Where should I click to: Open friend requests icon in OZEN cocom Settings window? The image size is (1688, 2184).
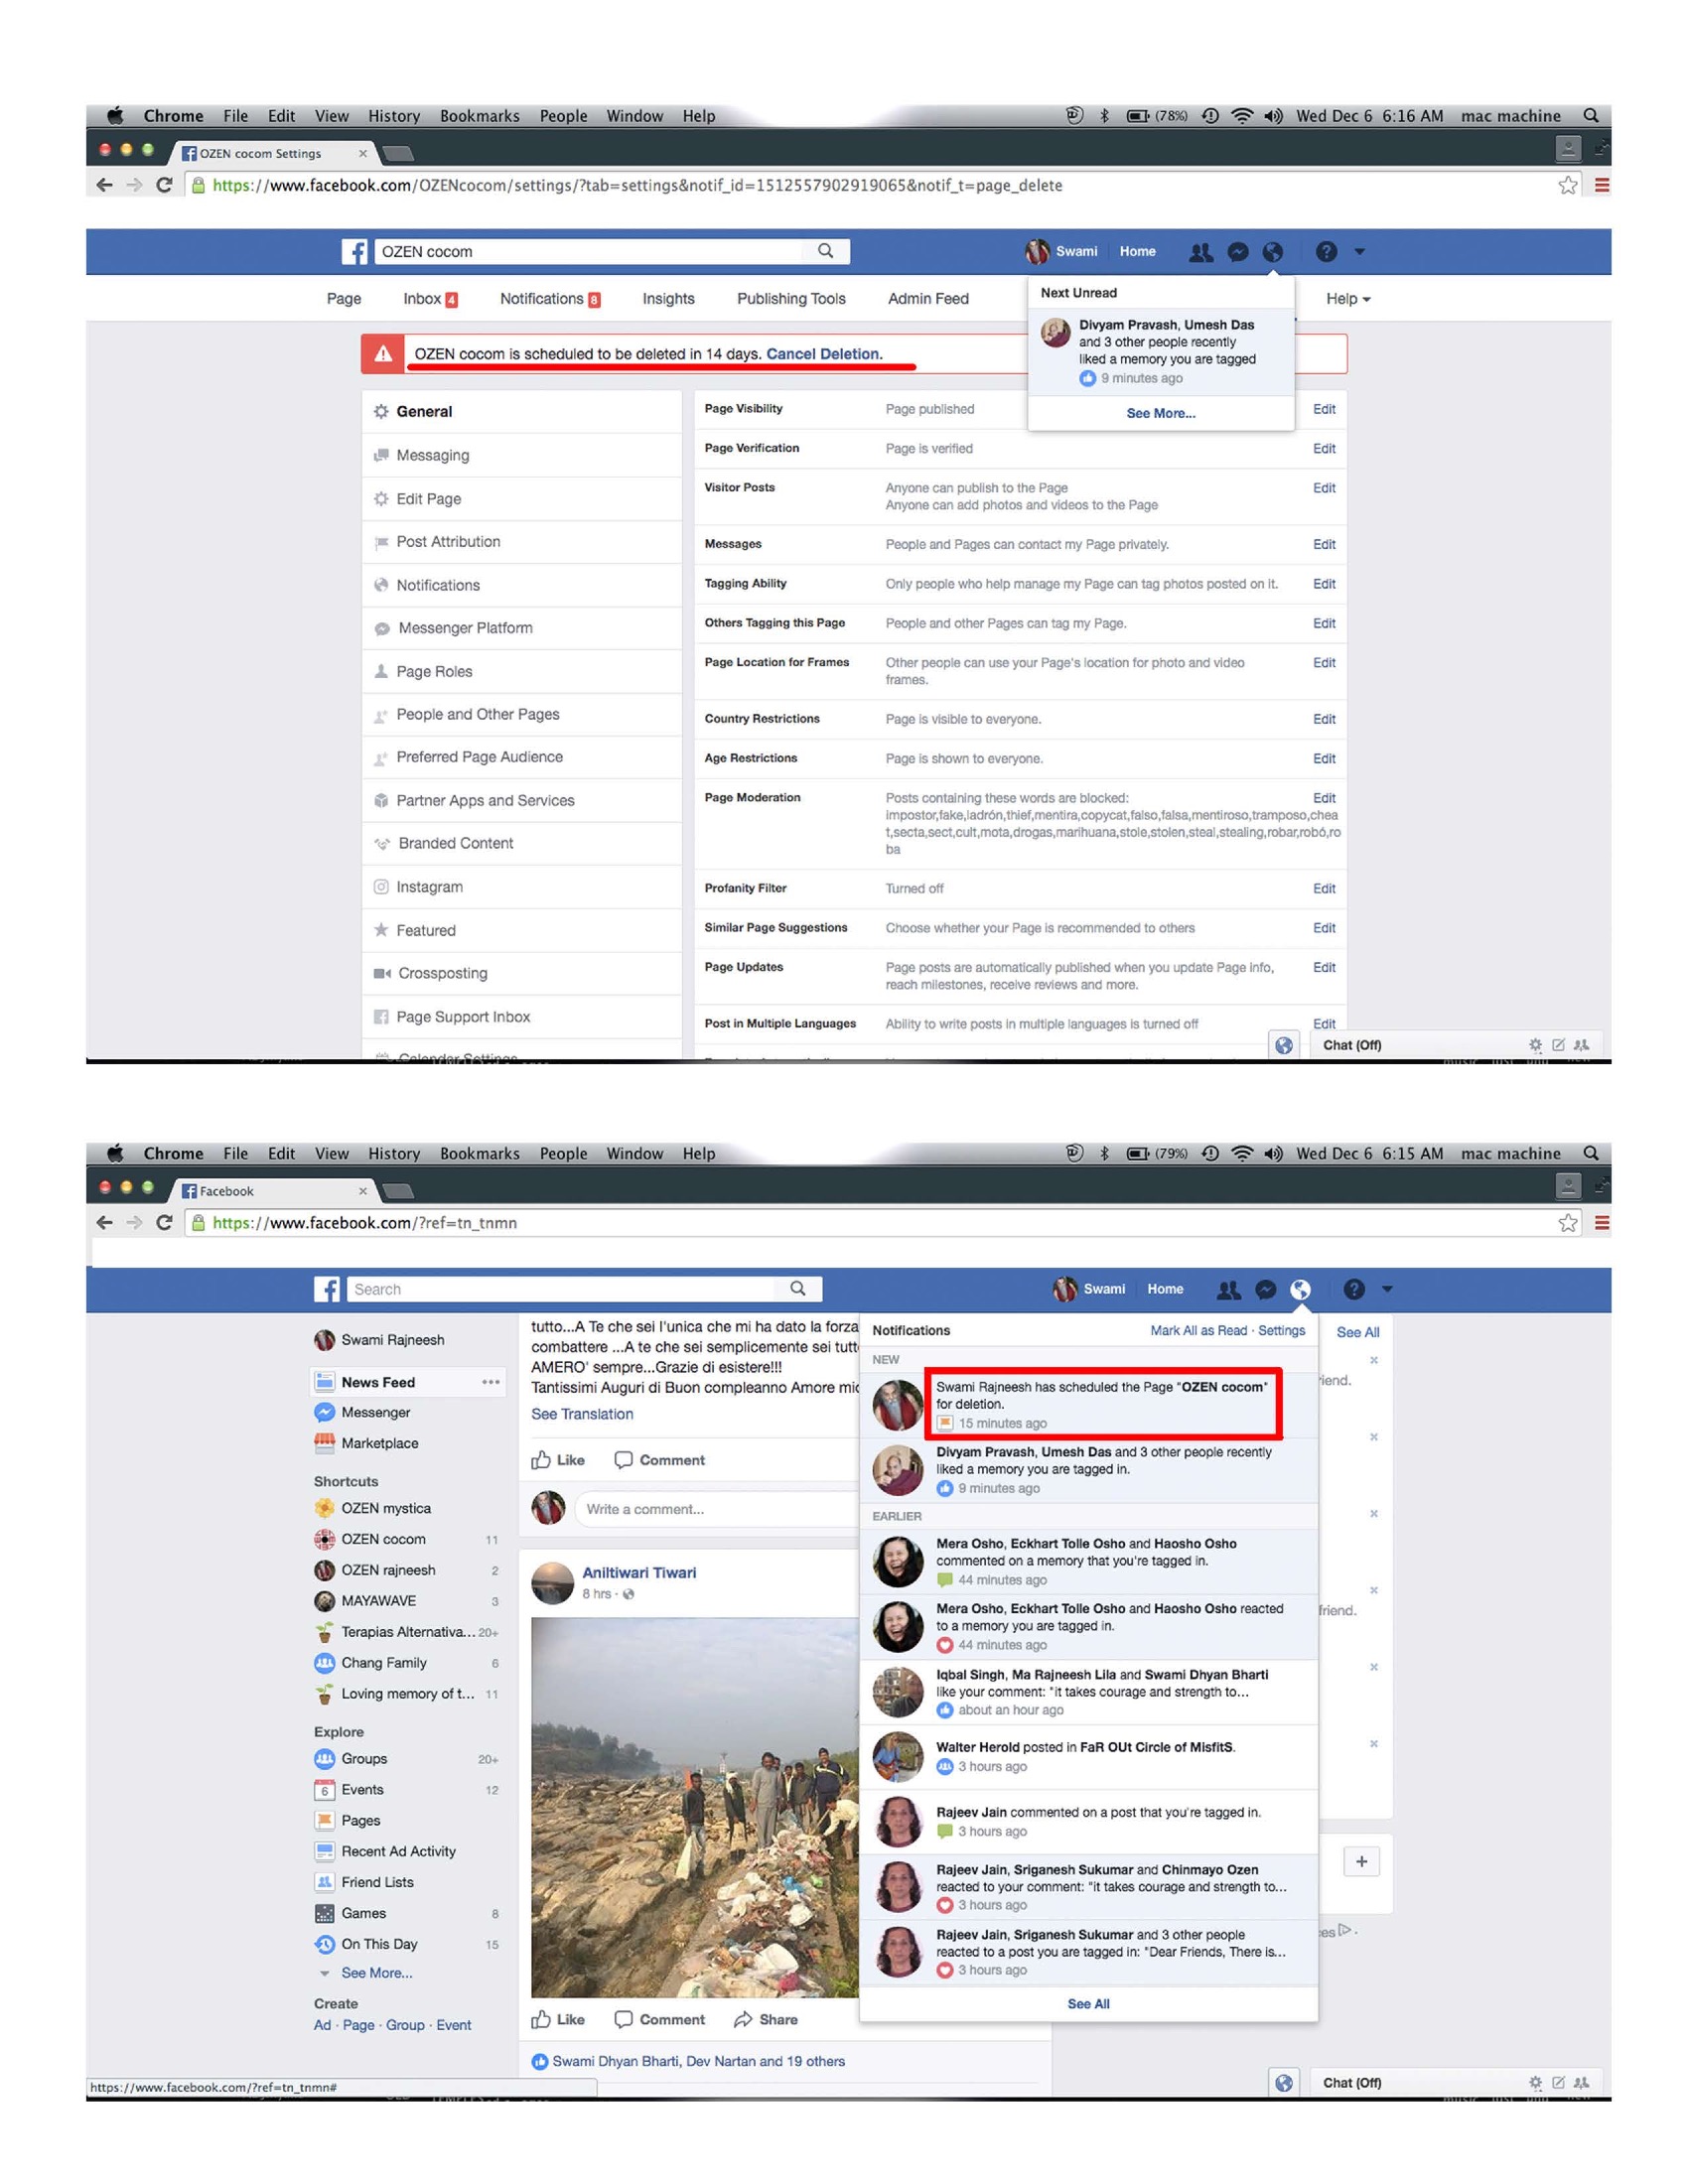[1200, 252]
